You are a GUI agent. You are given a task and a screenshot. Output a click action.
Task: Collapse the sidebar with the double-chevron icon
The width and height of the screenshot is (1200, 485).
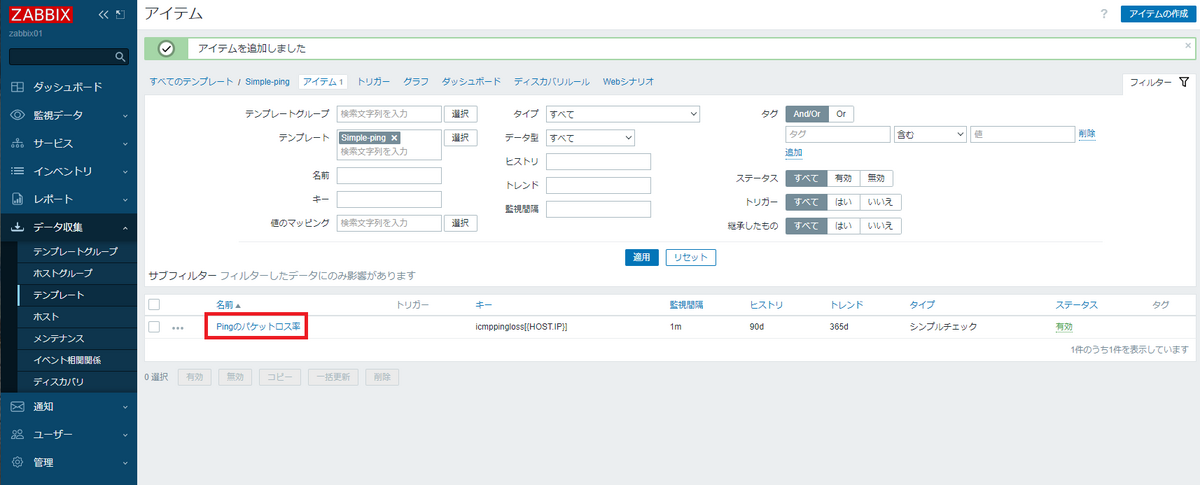click(x=103, y=15)
